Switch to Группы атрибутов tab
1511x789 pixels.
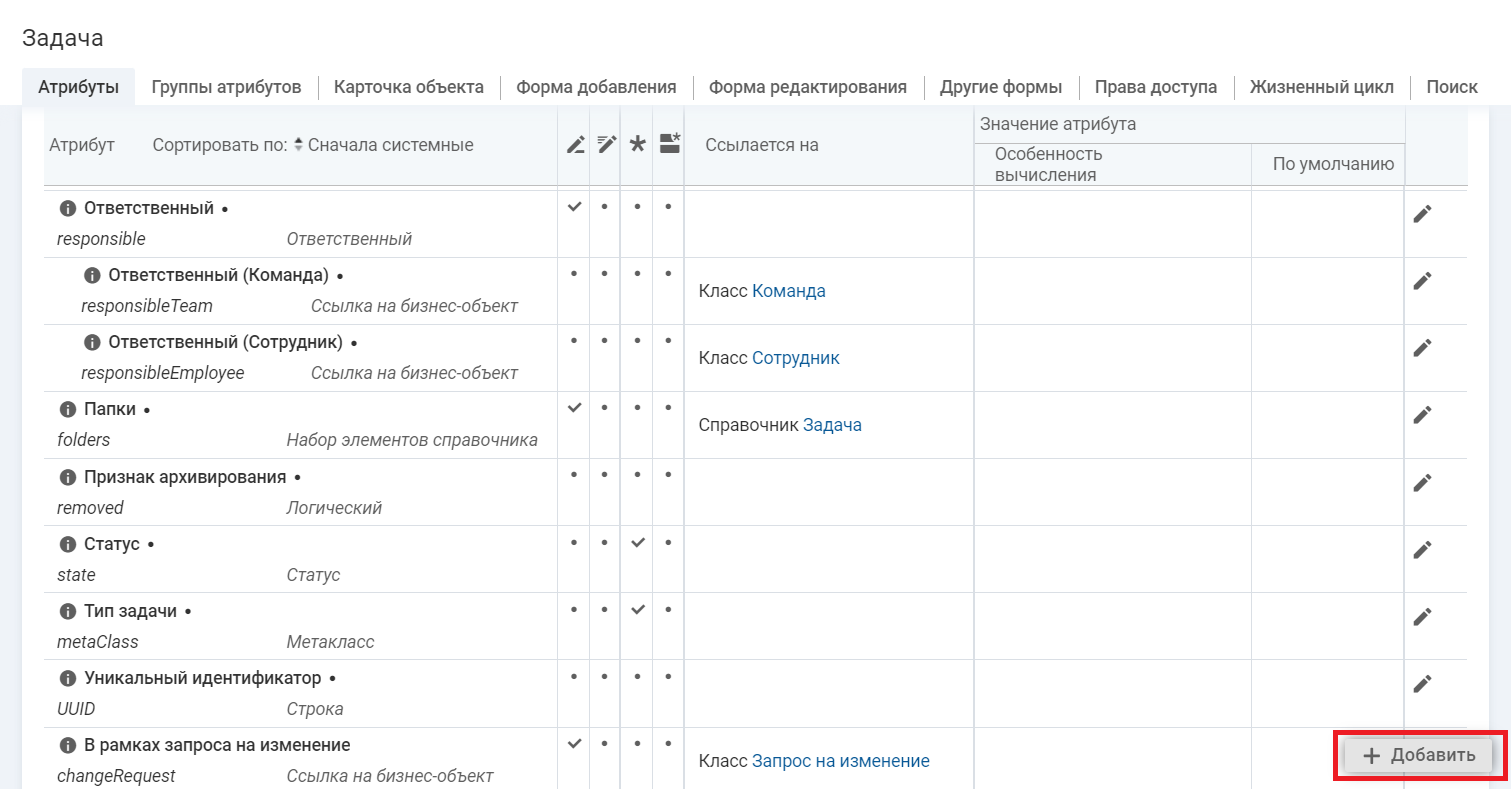pyautogui.click(x=226, y=87)
